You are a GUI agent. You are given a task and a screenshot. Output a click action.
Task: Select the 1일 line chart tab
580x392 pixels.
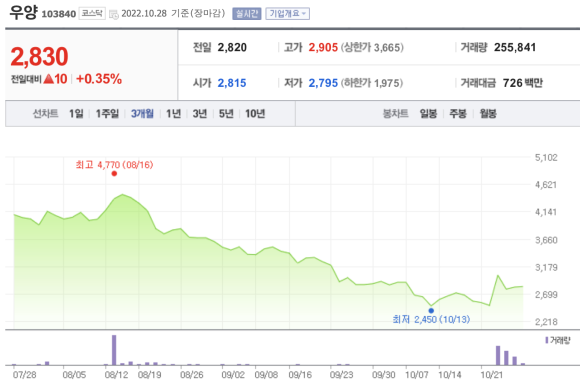[x=76, y=114]
